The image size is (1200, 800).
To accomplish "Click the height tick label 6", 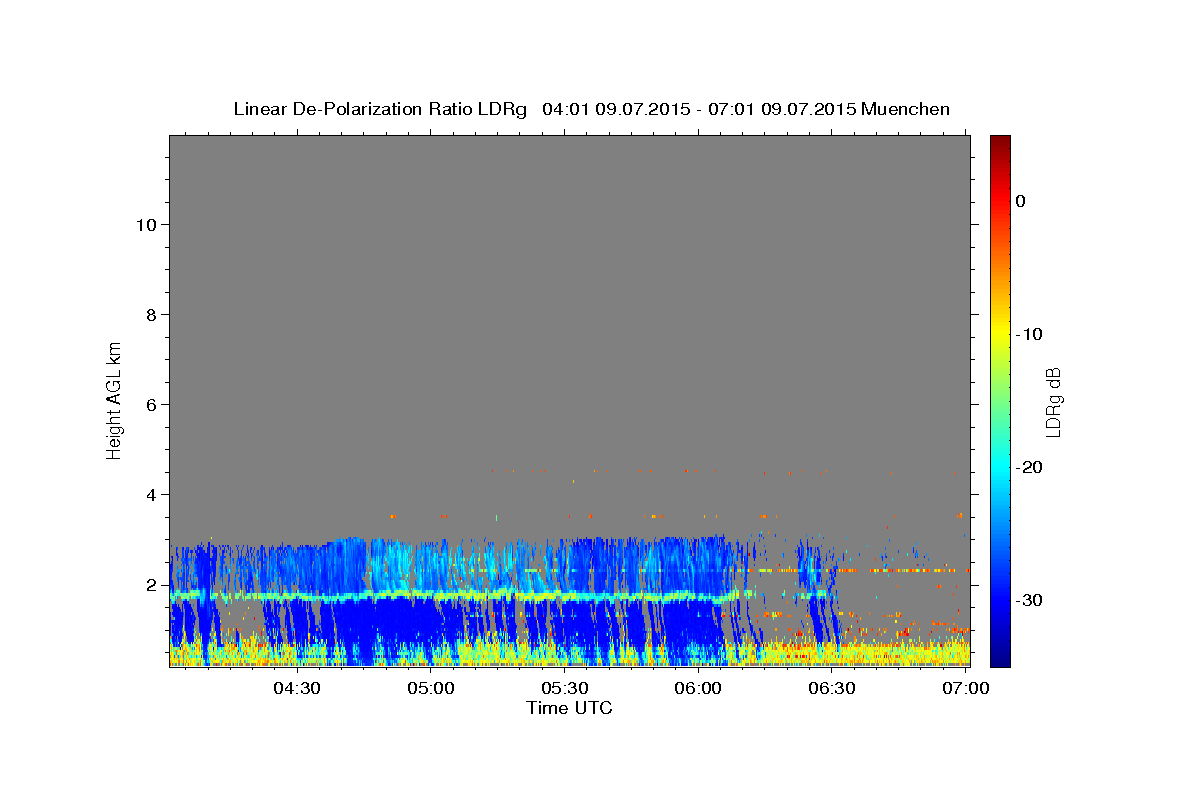I will (x=152, y=405).
